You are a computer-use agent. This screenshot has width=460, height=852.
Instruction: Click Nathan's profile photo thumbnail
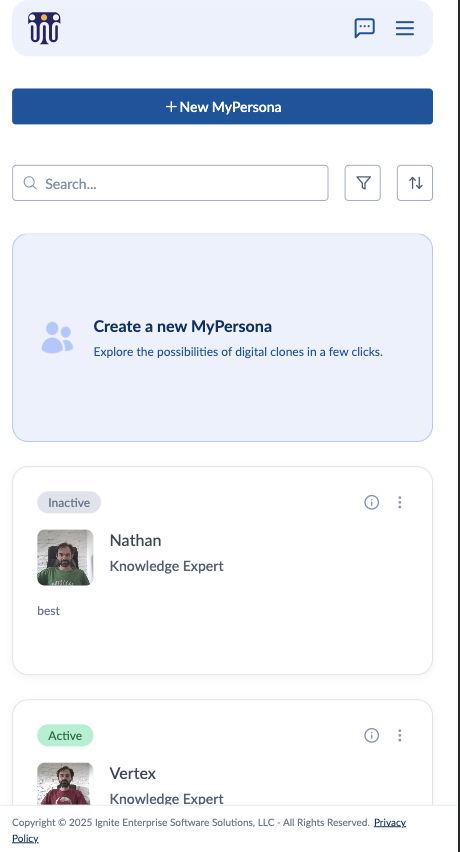tap(65, 557)
